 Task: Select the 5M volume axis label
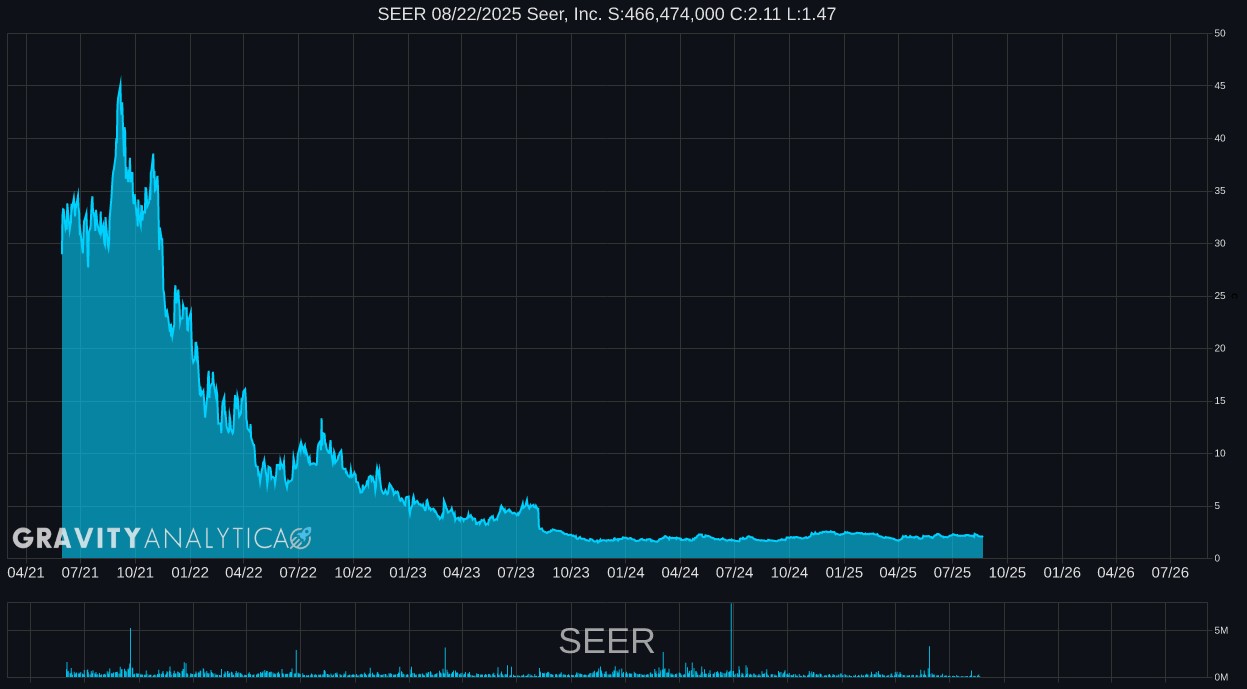pos(1221,630)
